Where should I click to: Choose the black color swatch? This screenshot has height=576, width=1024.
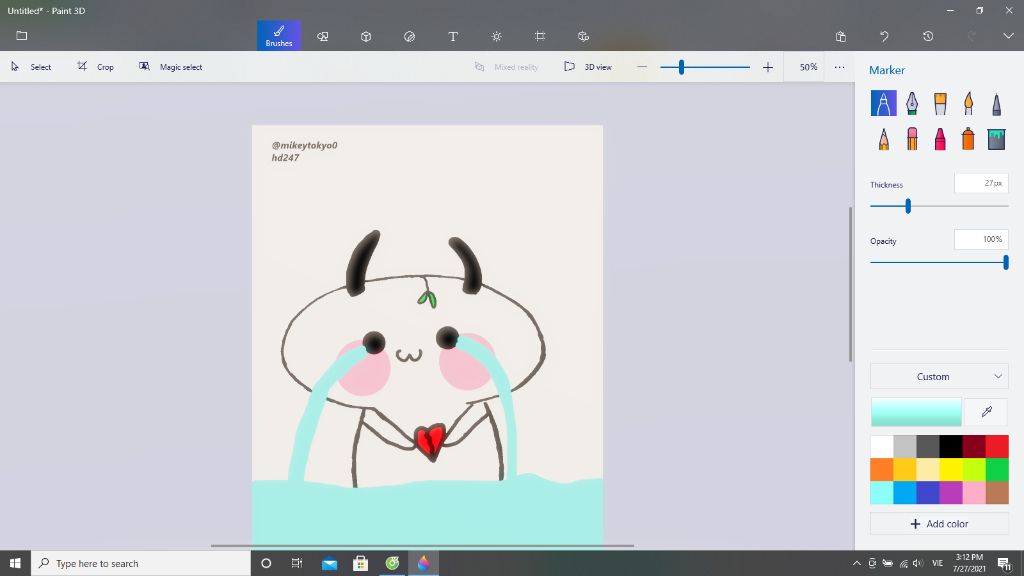click(x=951, y=447)
